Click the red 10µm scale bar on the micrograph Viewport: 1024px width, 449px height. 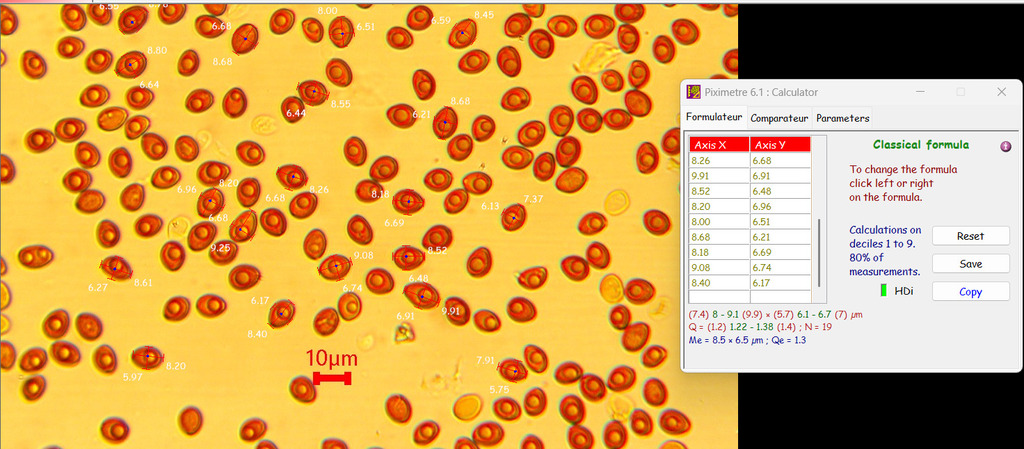(x=332, y=378)
